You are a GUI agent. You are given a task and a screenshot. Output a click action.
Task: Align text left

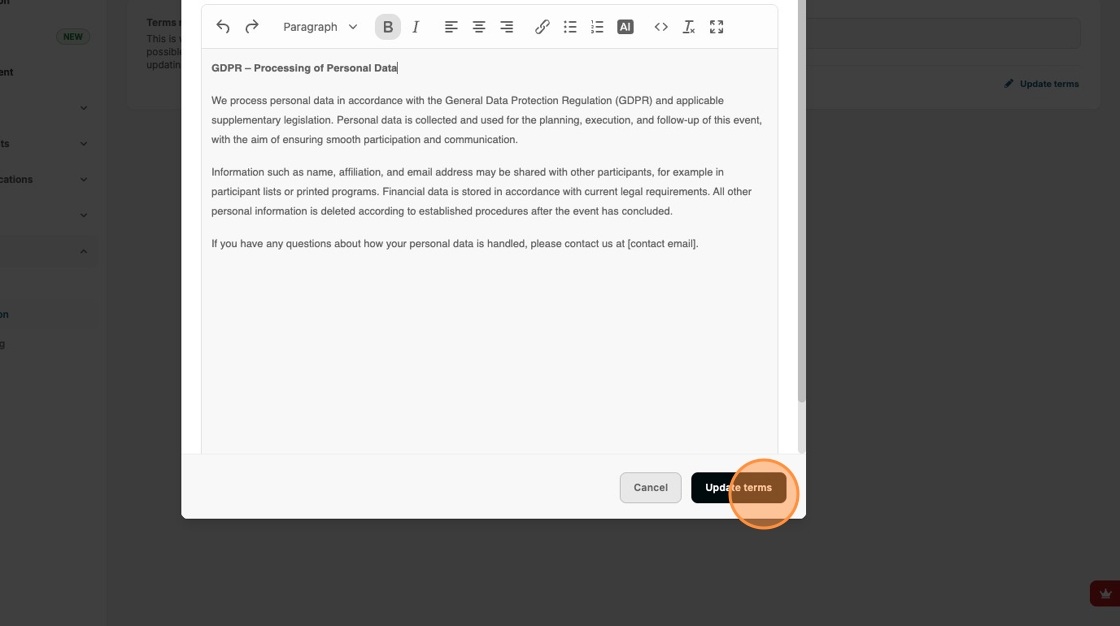(451, 26)
